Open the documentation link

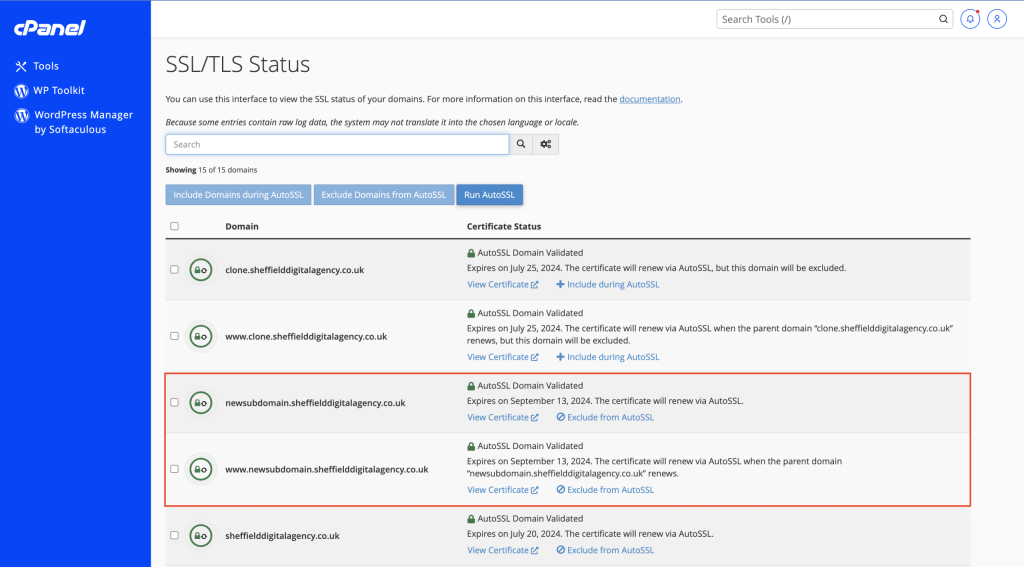coord(649,99)
